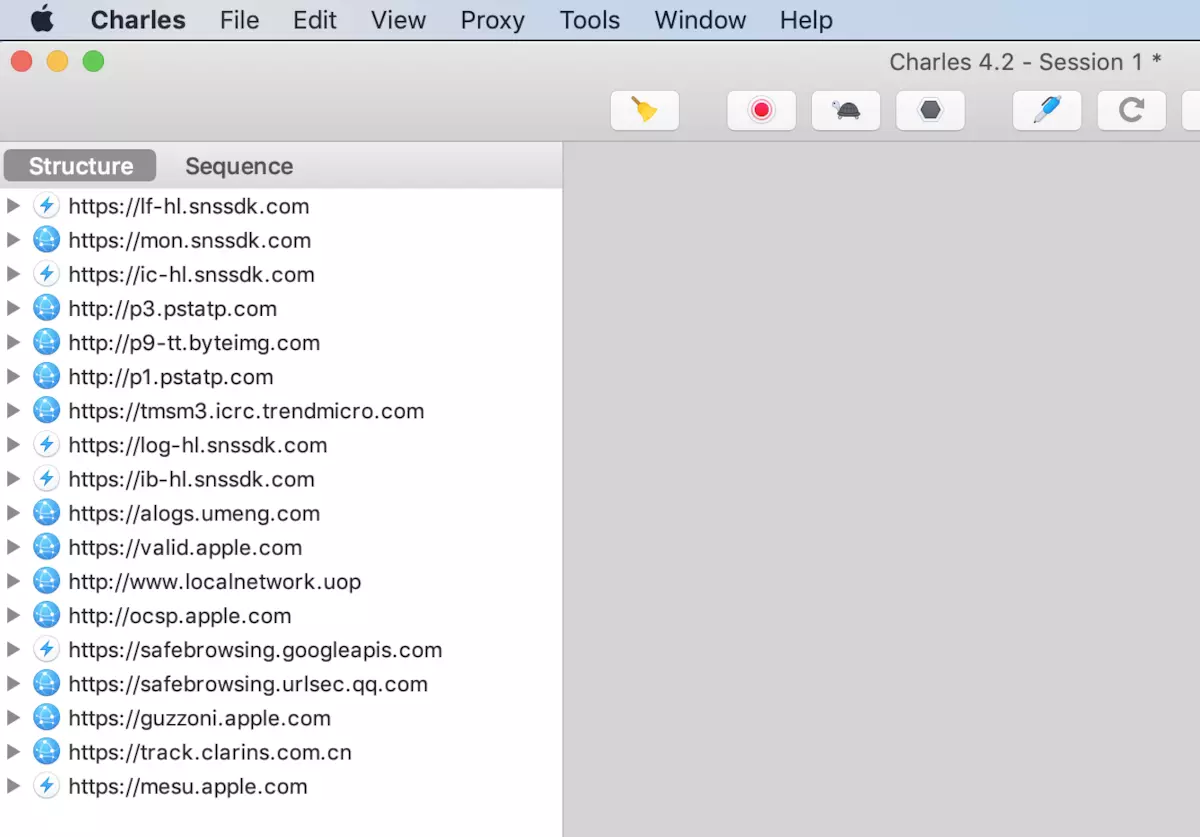Open the Tools menu
1200x837 pixels.
[x=590, y=20]
